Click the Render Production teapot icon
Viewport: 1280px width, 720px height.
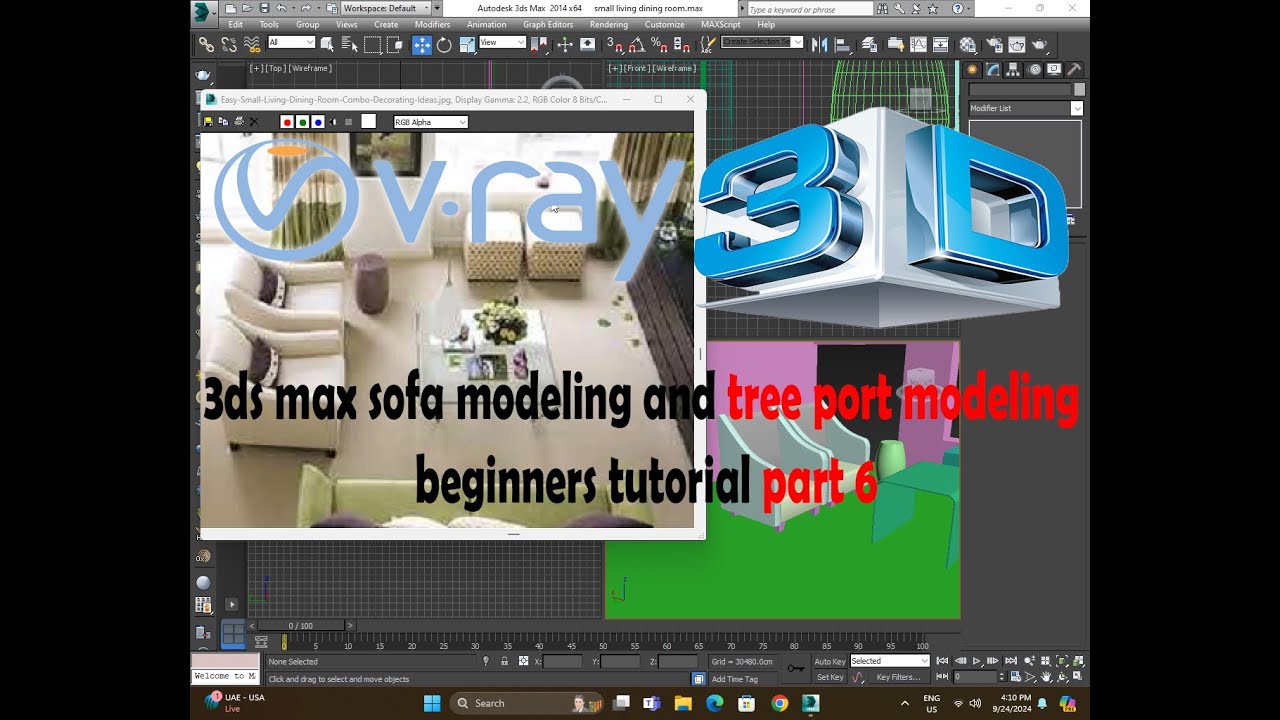(1040, 44)
